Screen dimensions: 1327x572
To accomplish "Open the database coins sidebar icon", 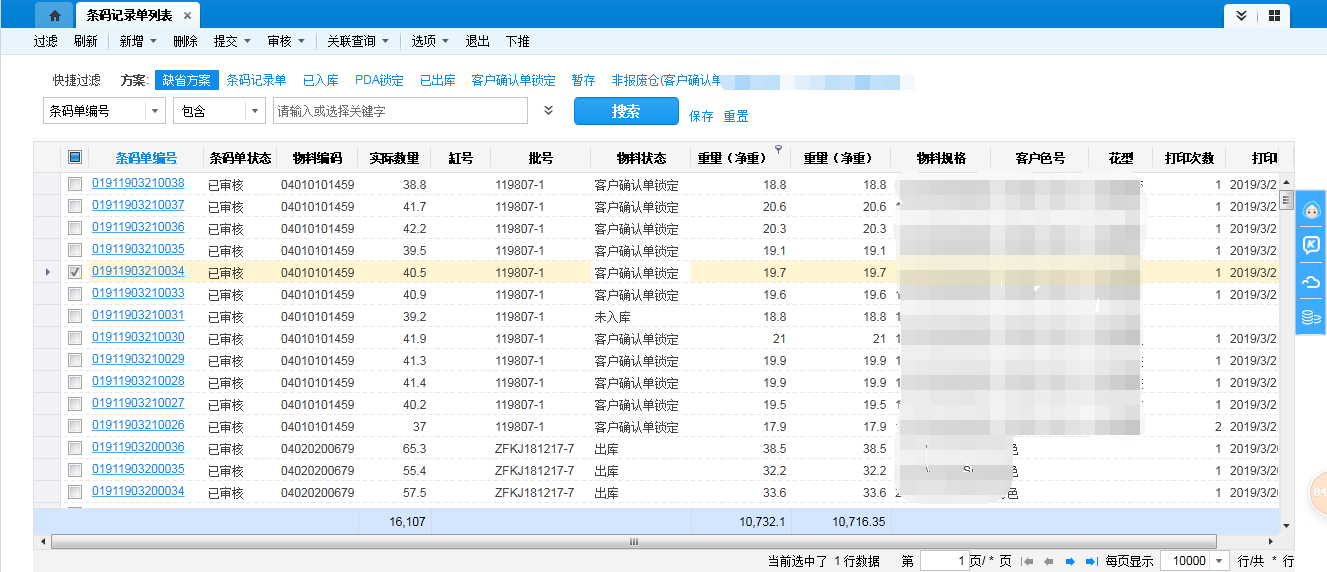I will 1311,317.
